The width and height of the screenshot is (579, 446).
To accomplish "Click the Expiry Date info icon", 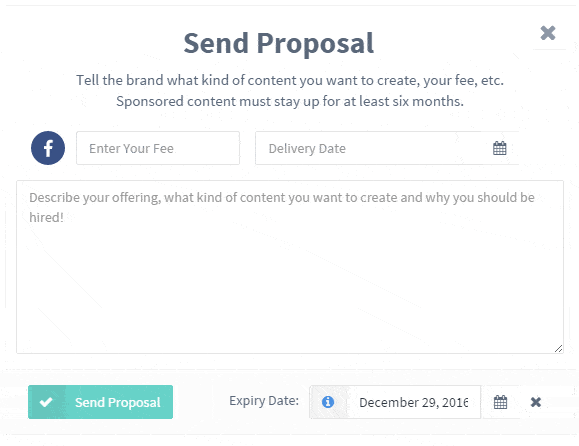I will click(328, 402).
